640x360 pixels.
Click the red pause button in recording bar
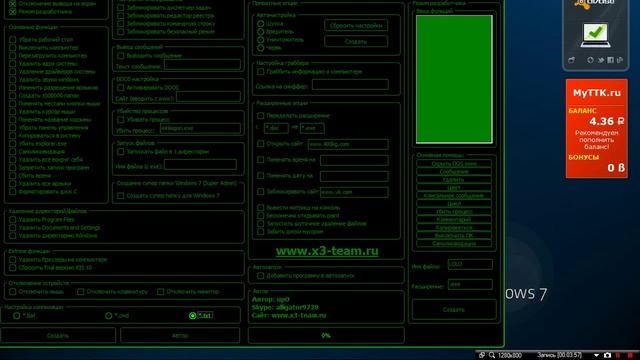618,356
